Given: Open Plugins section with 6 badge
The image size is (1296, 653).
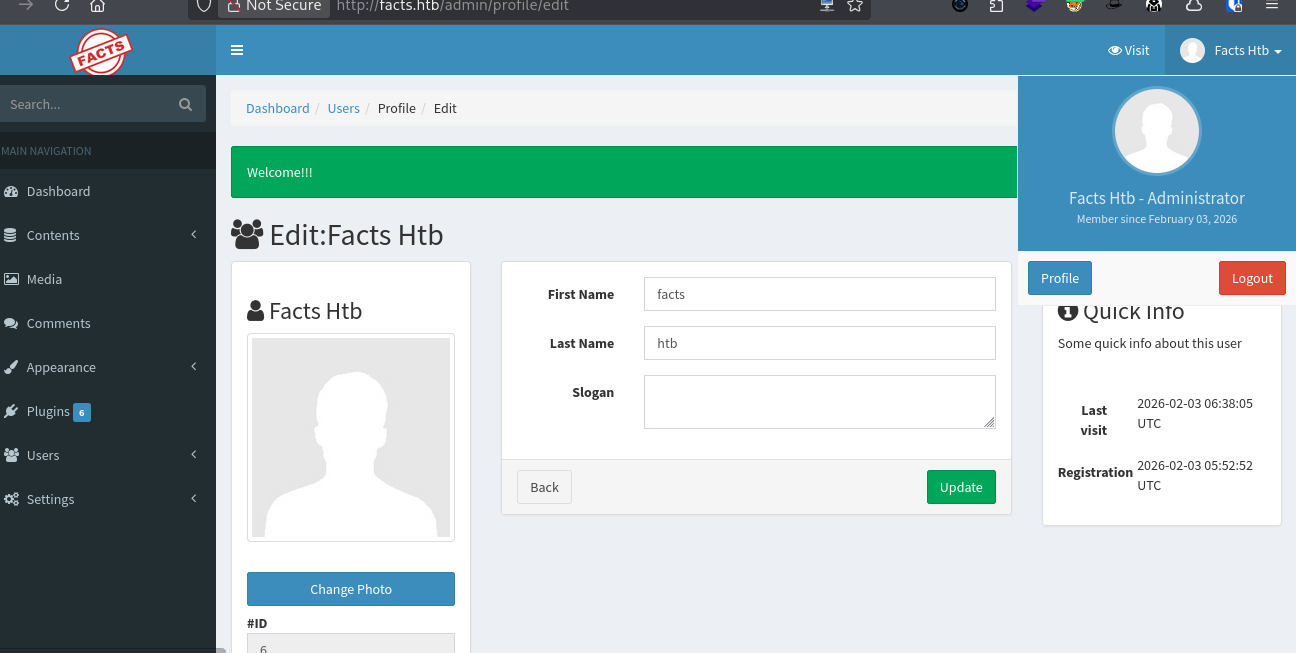Looking at the screenshot, I should (x=48, y=411).
